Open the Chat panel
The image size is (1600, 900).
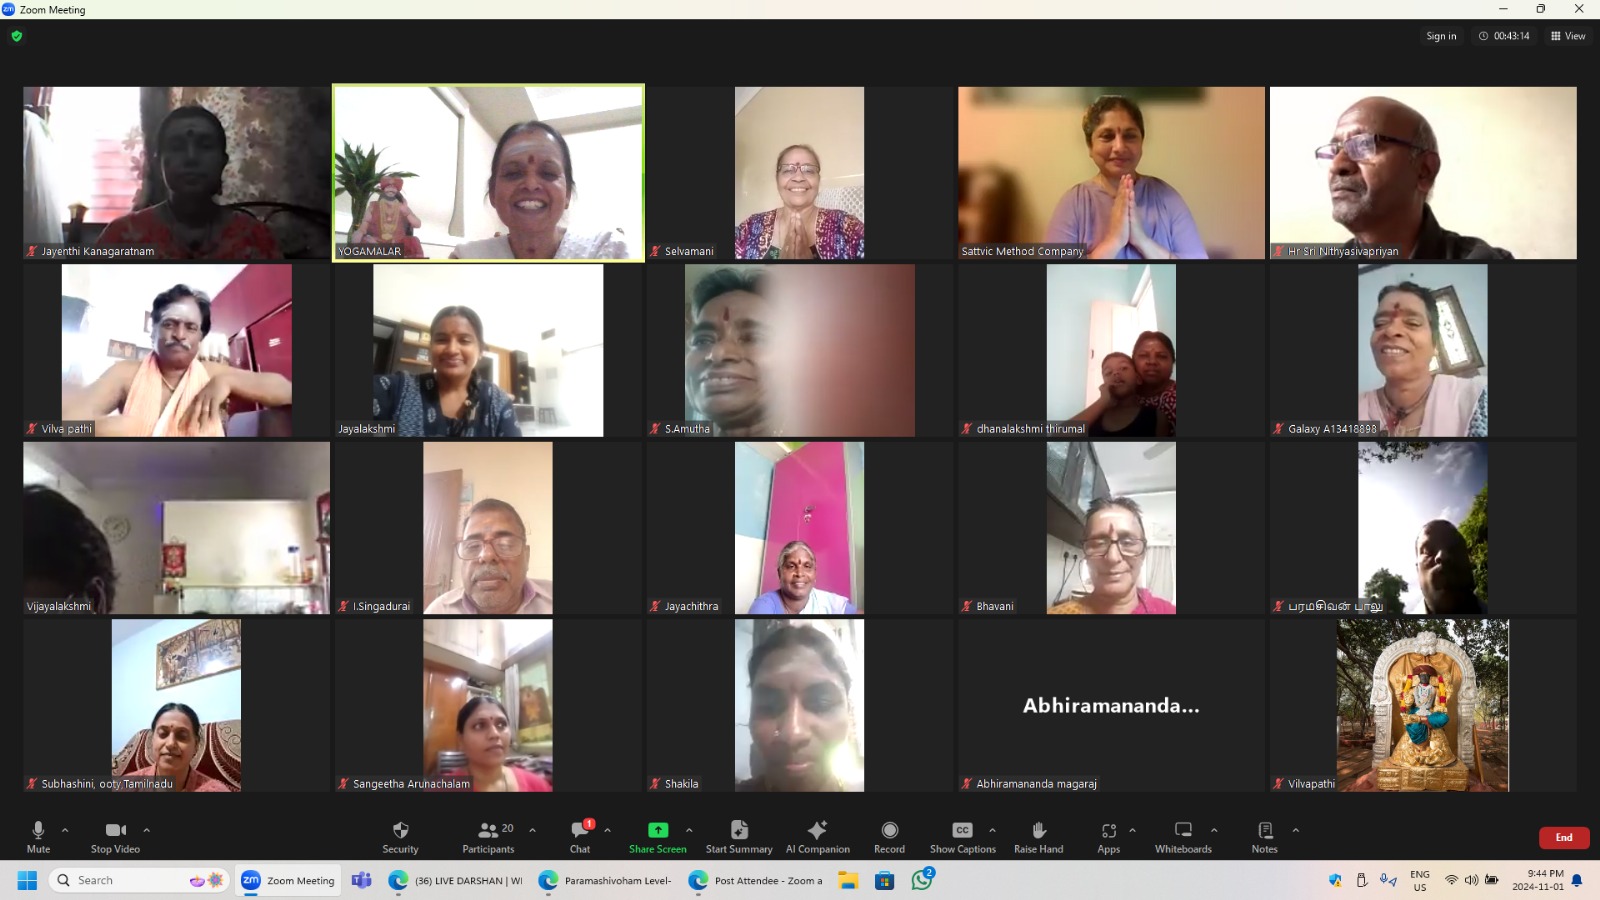[x=580, y=836]
